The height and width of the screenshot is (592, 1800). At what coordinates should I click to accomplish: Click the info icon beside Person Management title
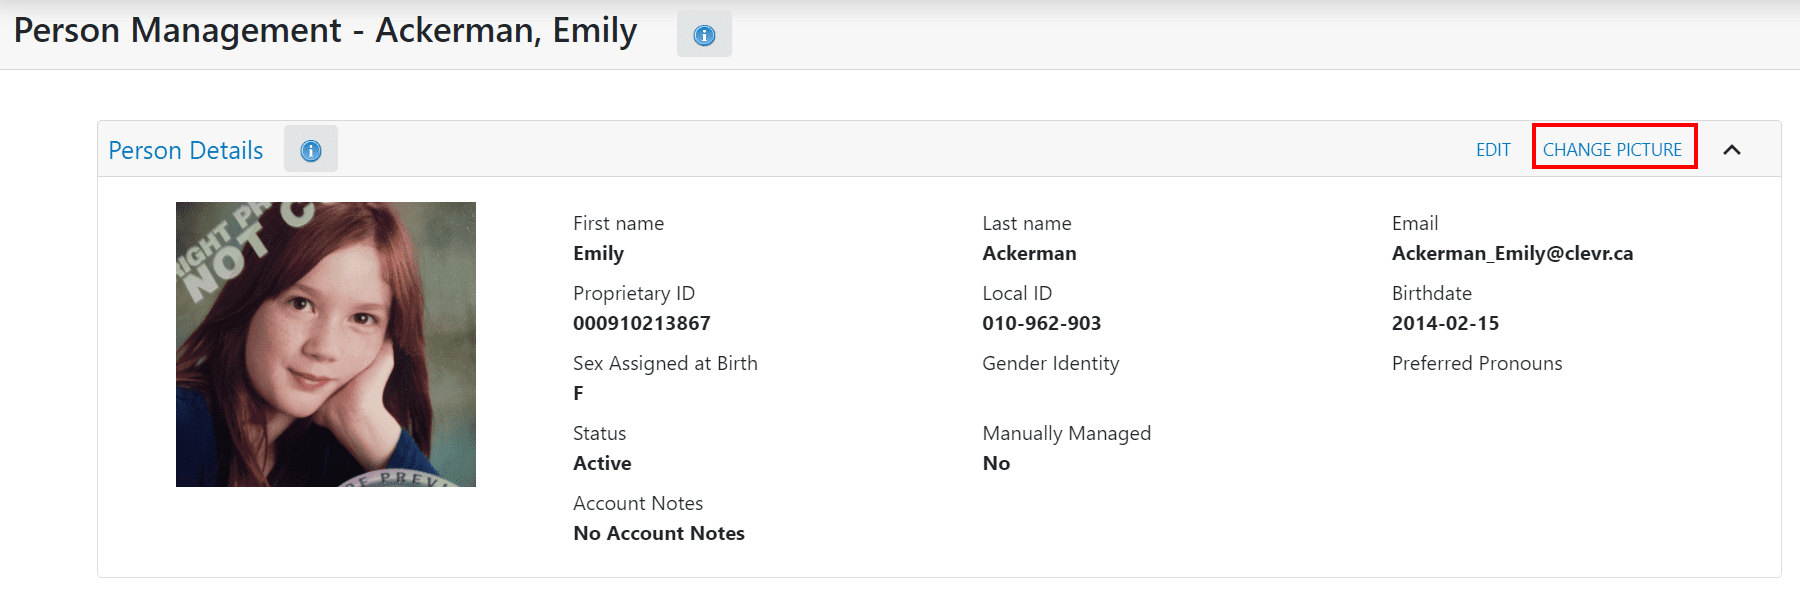pyautogui.click(x=704, y=35)
